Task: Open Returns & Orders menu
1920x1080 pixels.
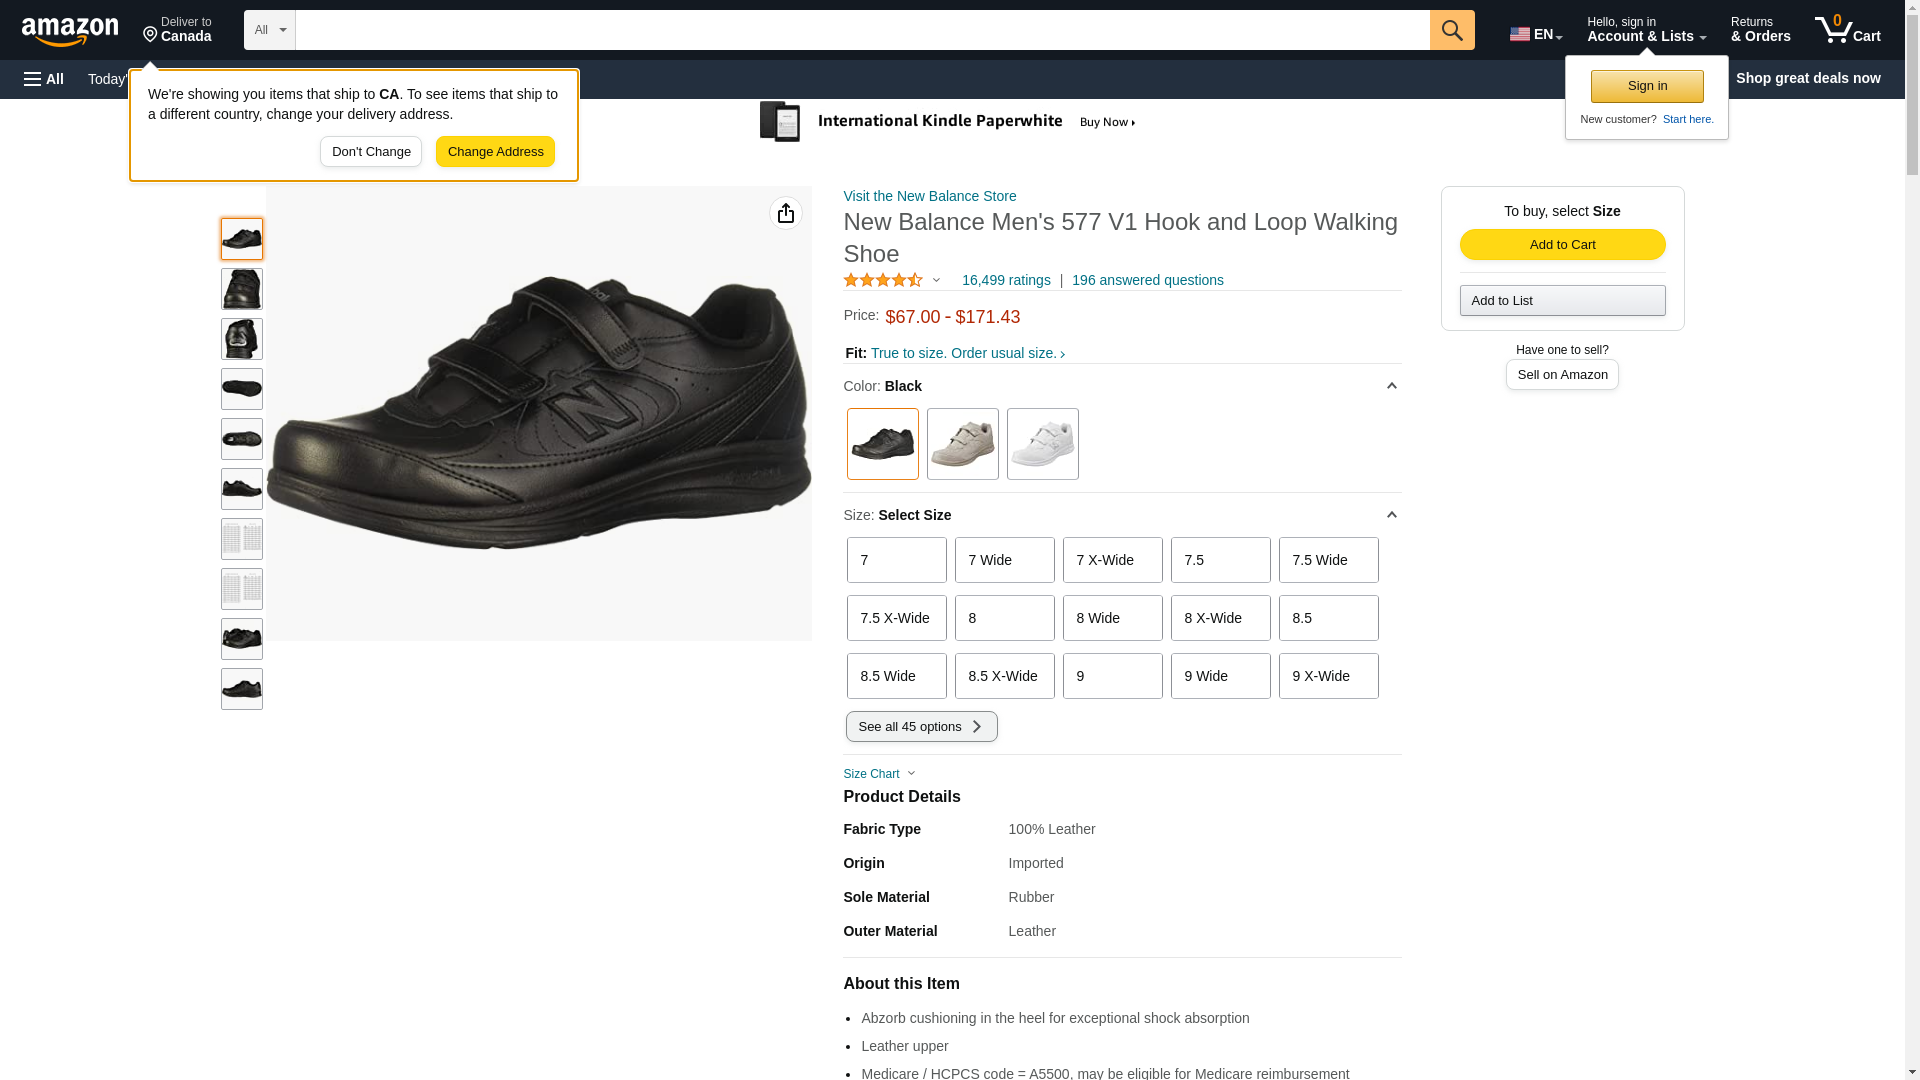Action: pos(1759,30)
